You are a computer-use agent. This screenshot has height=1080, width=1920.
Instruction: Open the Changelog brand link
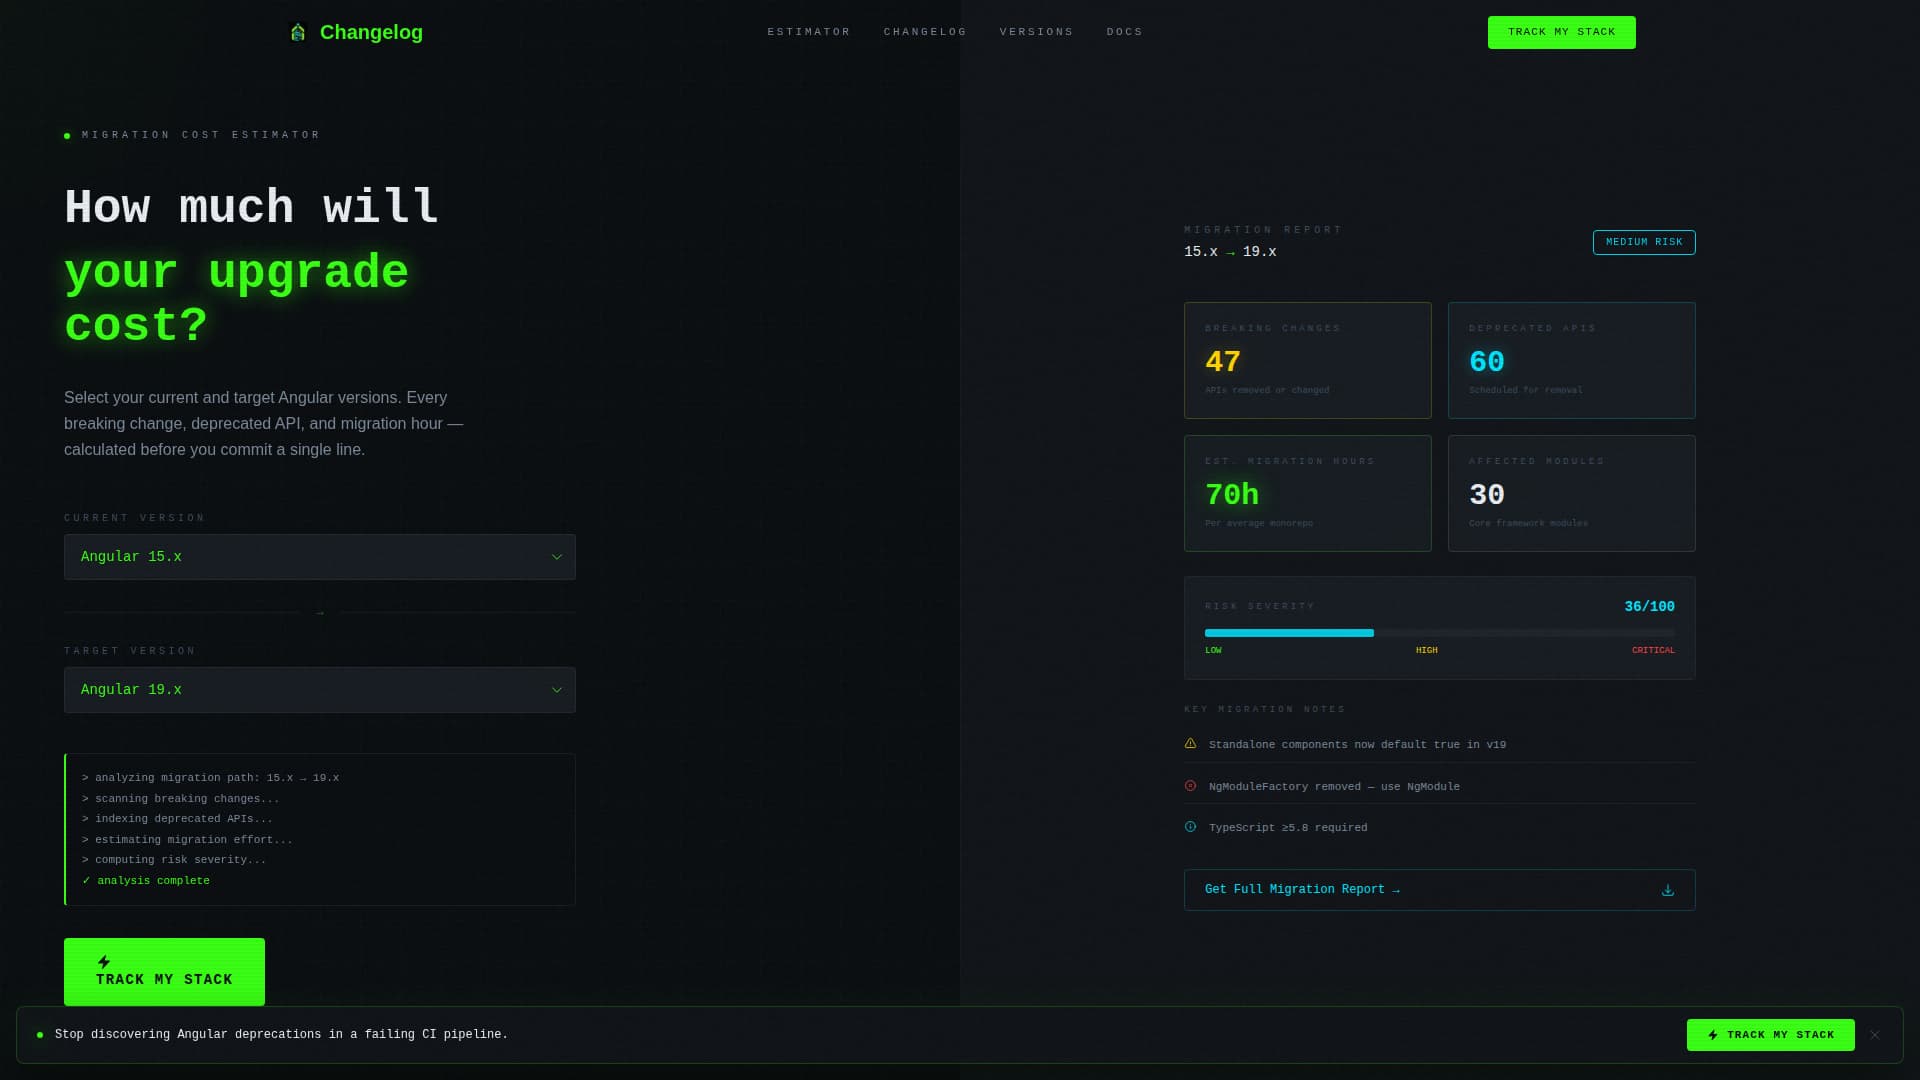click(x=355, y=32)
